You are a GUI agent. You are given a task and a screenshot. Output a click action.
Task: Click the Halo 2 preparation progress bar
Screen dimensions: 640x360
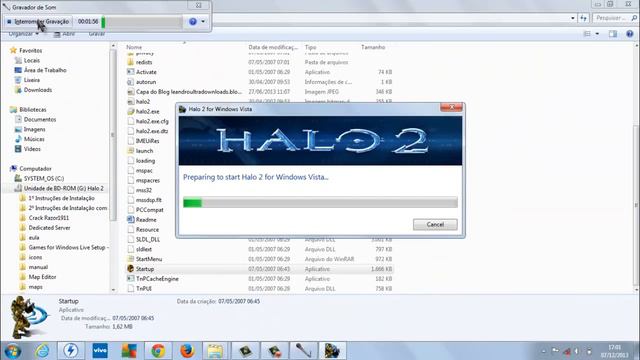coord(320,202)
